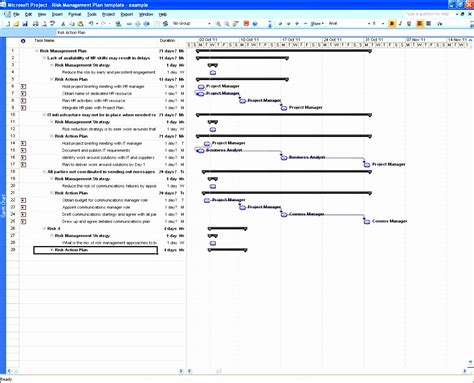Toggle Center alignment
Viewport: 474px width, 383px height.
click(429, 24)
